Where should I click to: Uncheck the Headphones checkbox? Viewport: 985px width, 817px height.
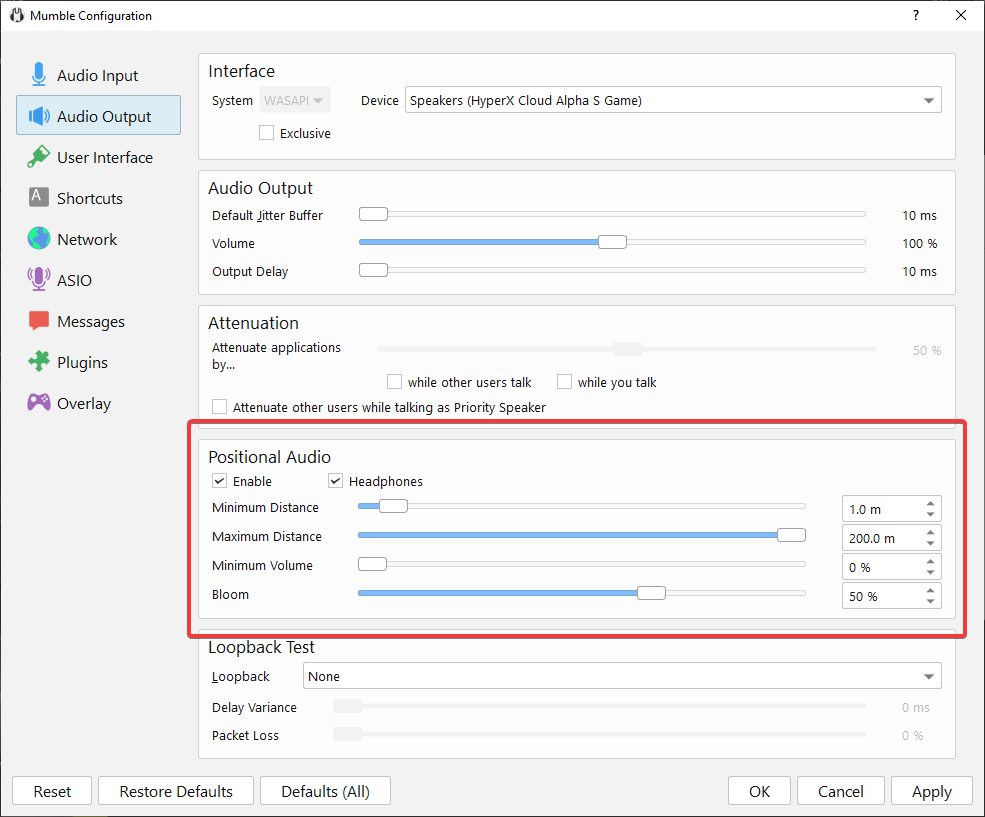[x=335, y=481]
